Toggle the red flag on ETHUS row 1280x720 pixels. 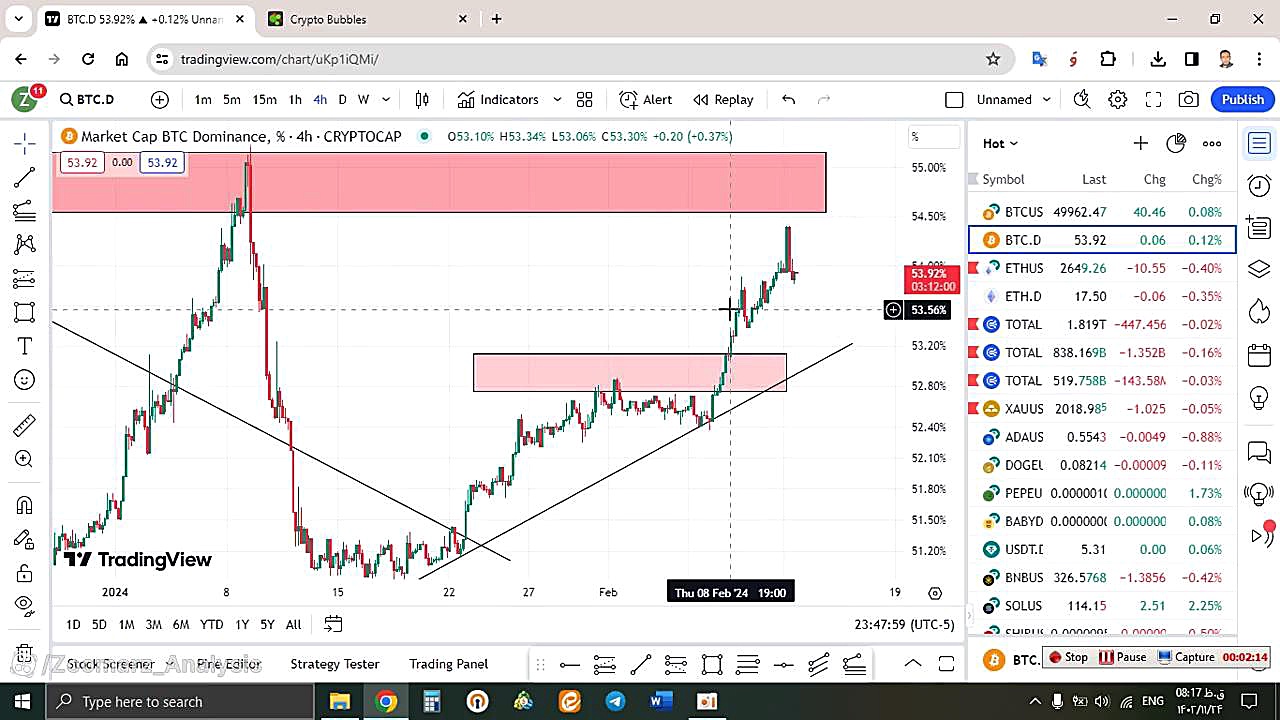973,267
